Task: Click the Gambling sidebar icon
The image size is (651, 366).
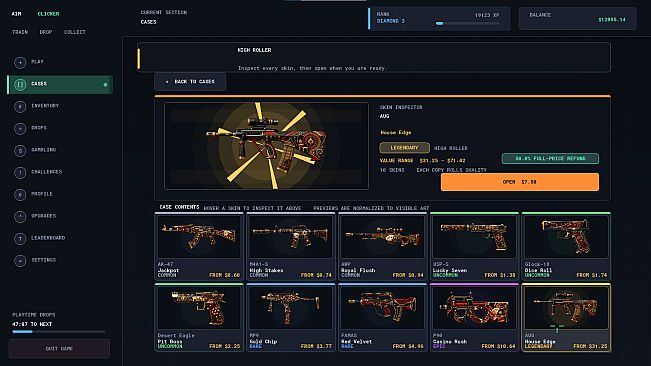Action: (20, 150)
